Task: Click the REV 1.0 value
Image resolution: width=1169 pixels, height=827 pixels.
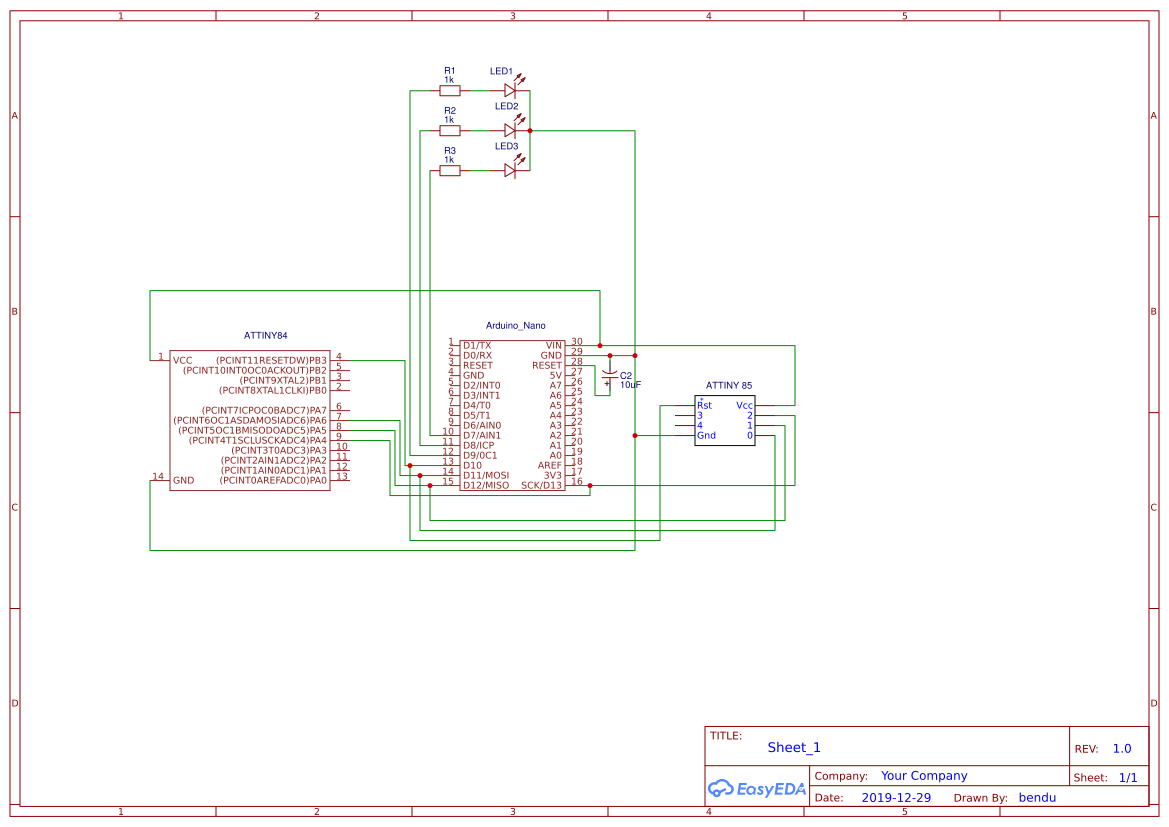Action: [x=1121, y=749]
